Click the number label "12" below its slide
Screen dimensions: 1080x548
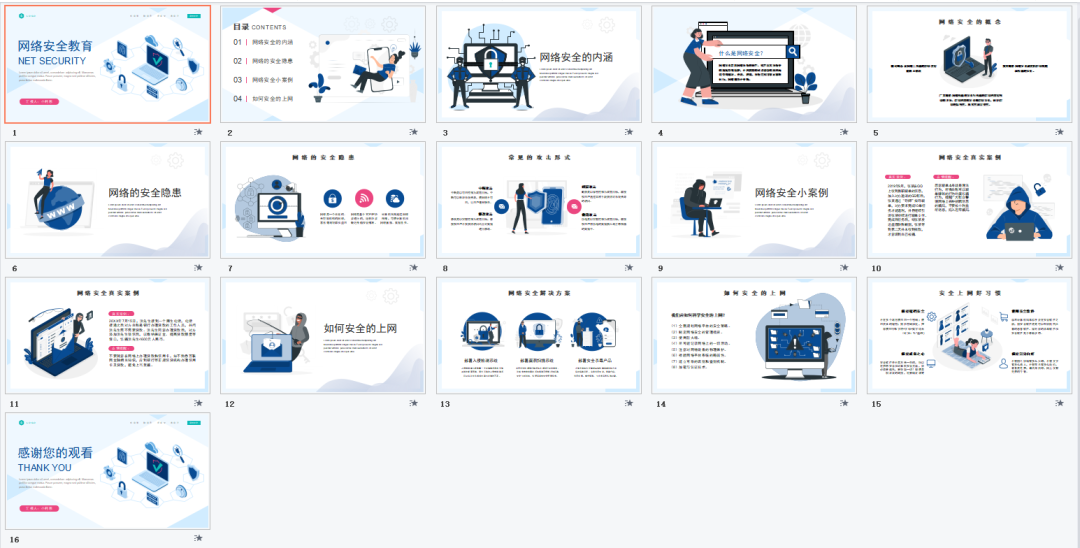click(230, 404)
